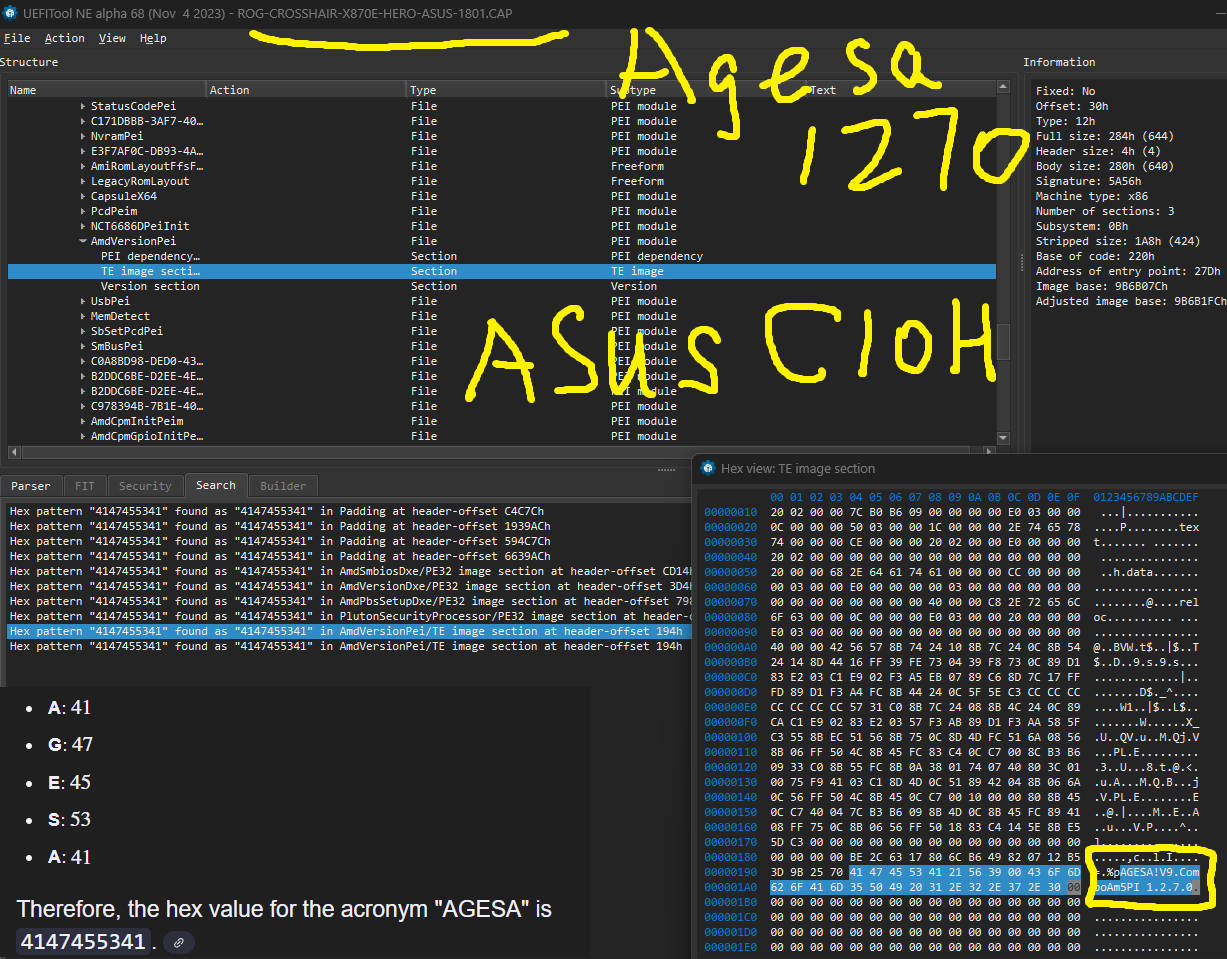Switch to the Parser tab
Screen dimensions: 1227x959
pos(30,486)
